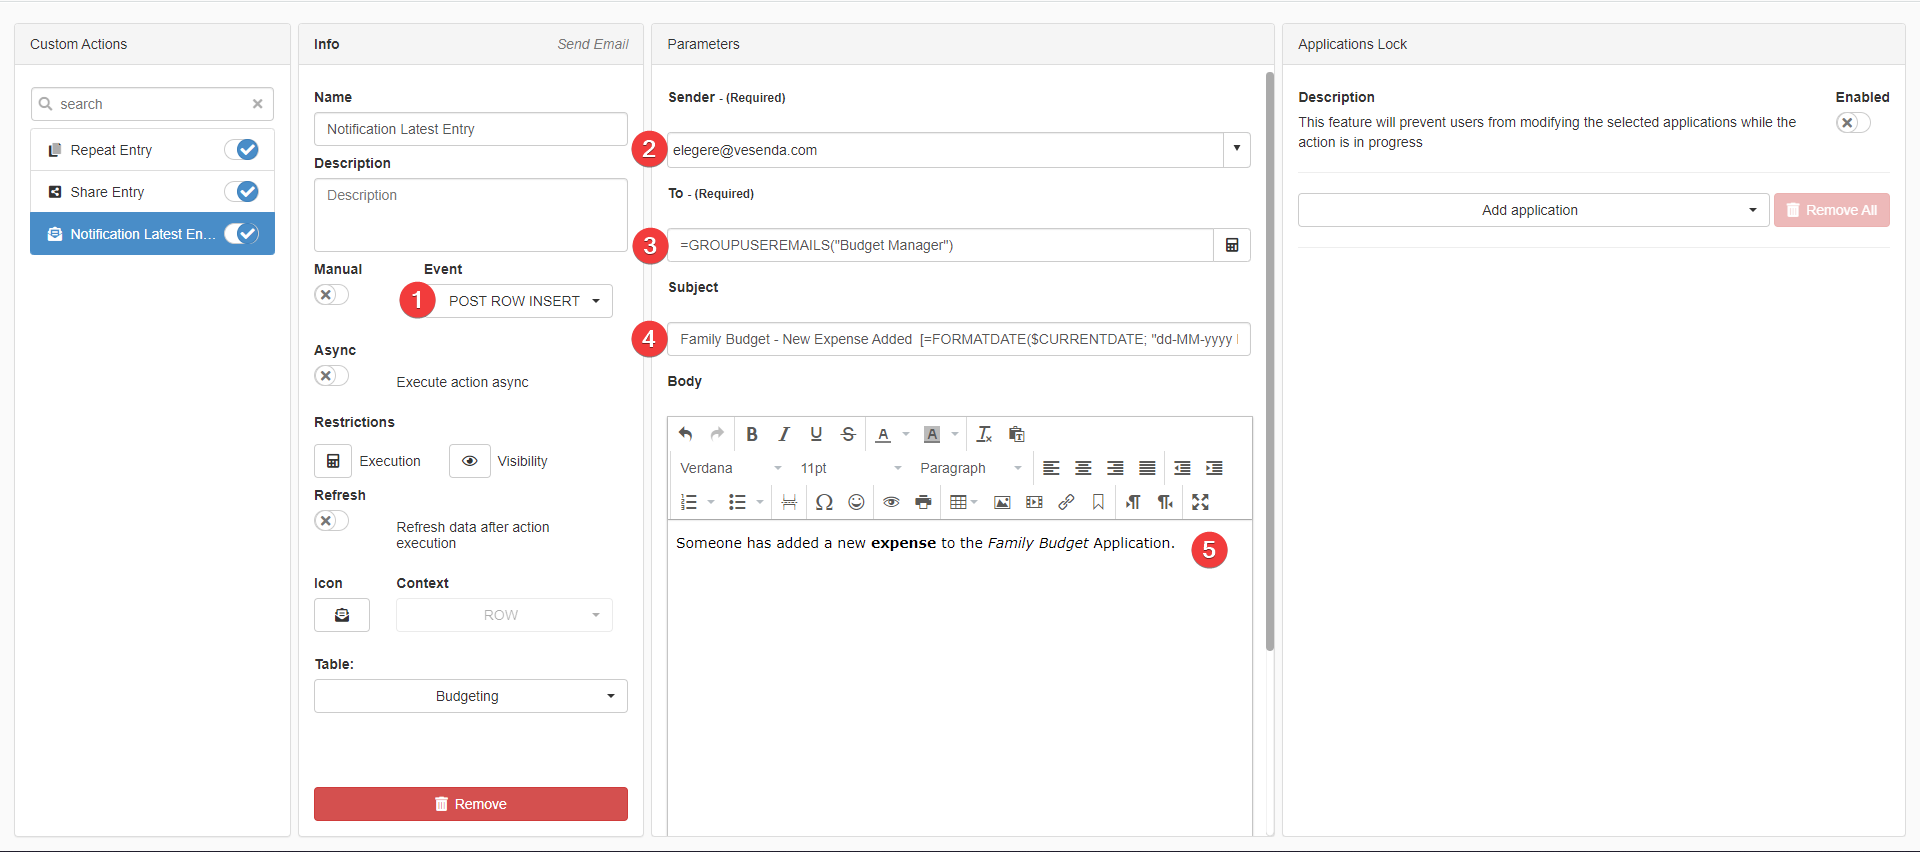This screenshot has width=1920, height=852.
Task: Click the bold formatting icon
Action: tap(752, 434)
